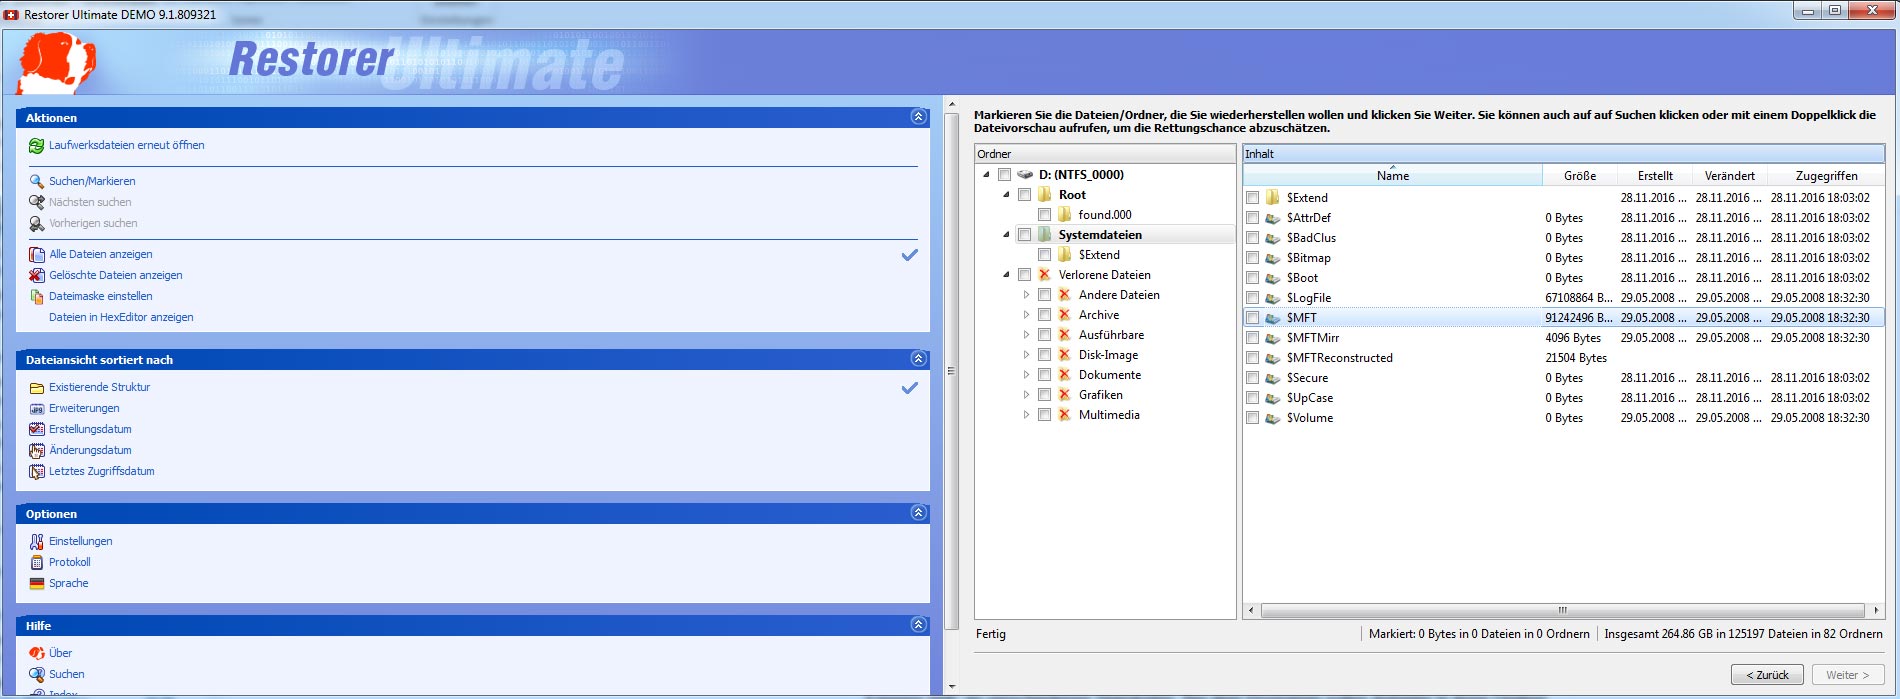Collapse the Dateiansicht sortiert nach panel

pyautogui.click(x=918, y=359)
